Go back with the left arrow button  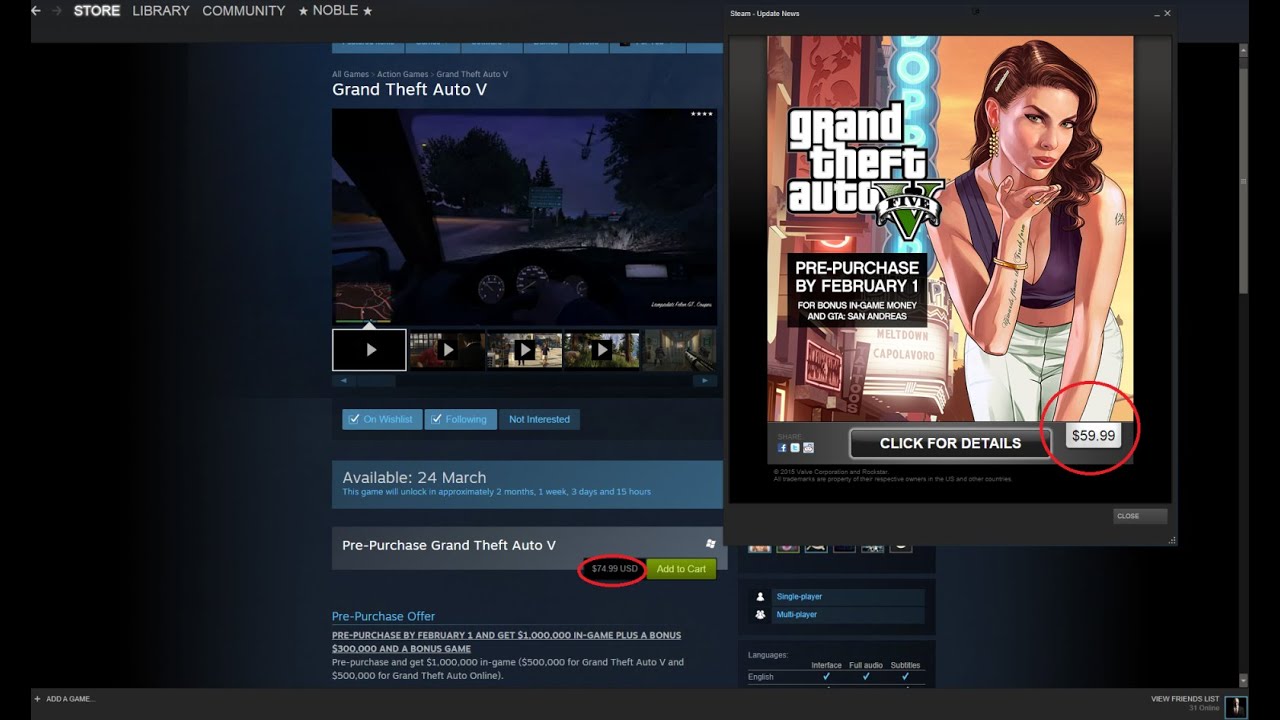pos(36,11)
